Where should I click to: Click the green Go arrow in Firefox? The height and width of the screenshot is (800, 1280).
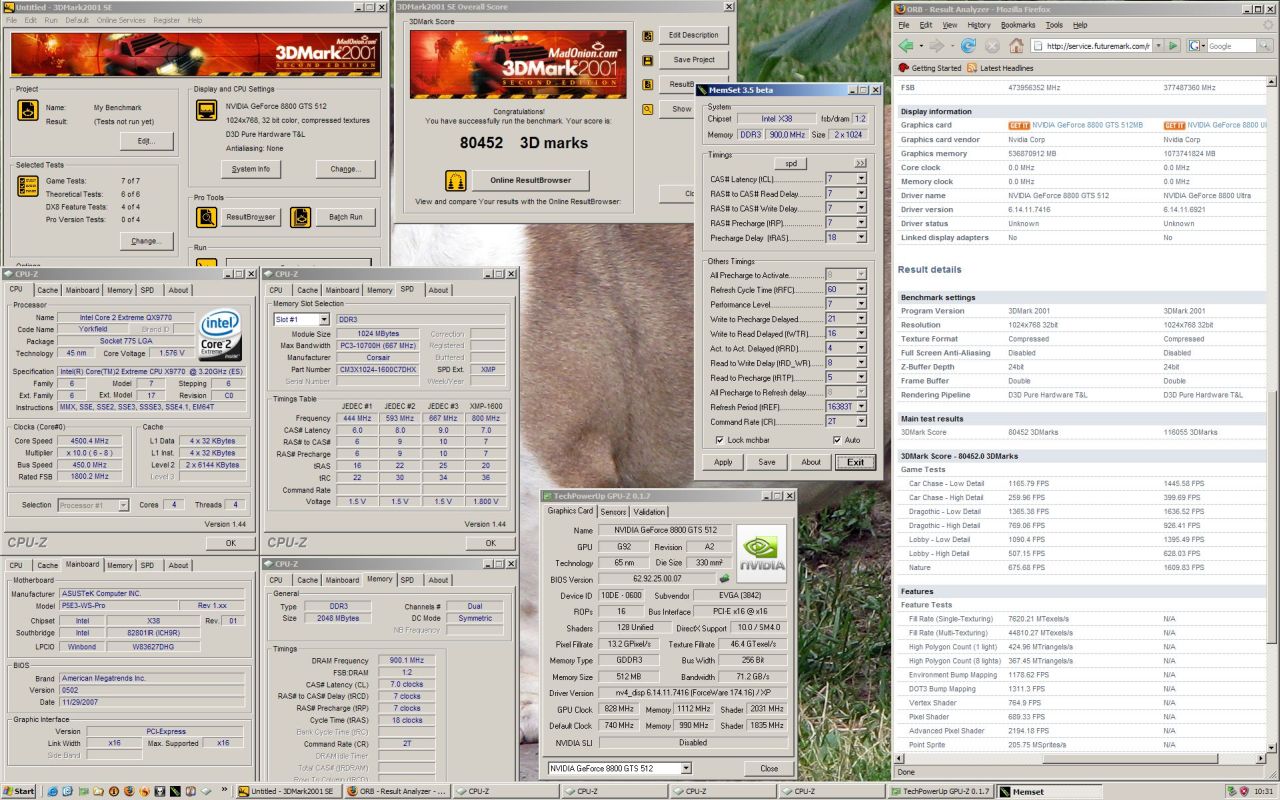click(1173, 46)
